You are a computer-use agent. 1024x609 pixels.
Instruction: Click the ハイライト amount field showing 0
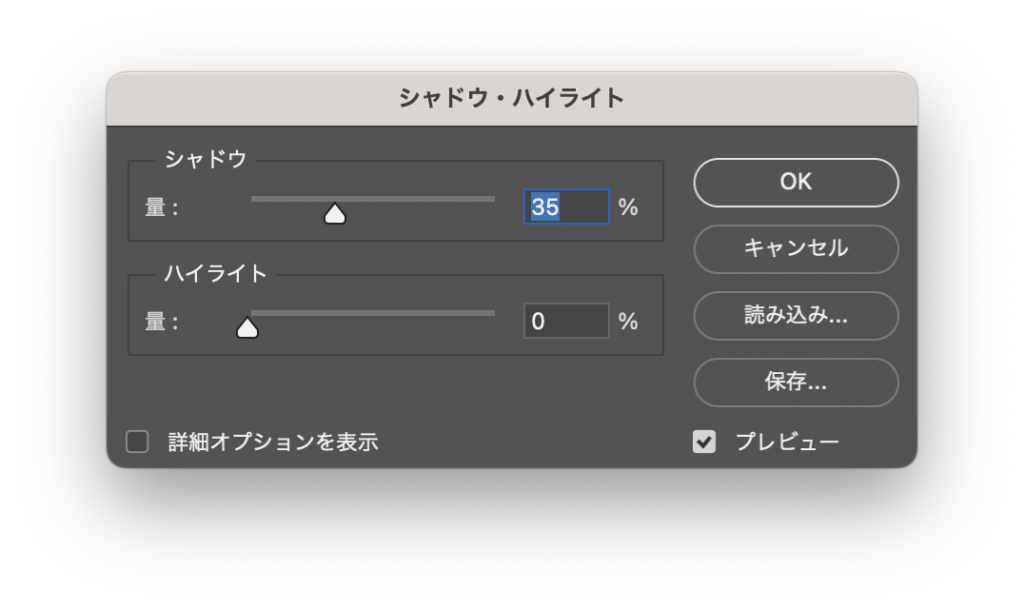click(565, 321)
